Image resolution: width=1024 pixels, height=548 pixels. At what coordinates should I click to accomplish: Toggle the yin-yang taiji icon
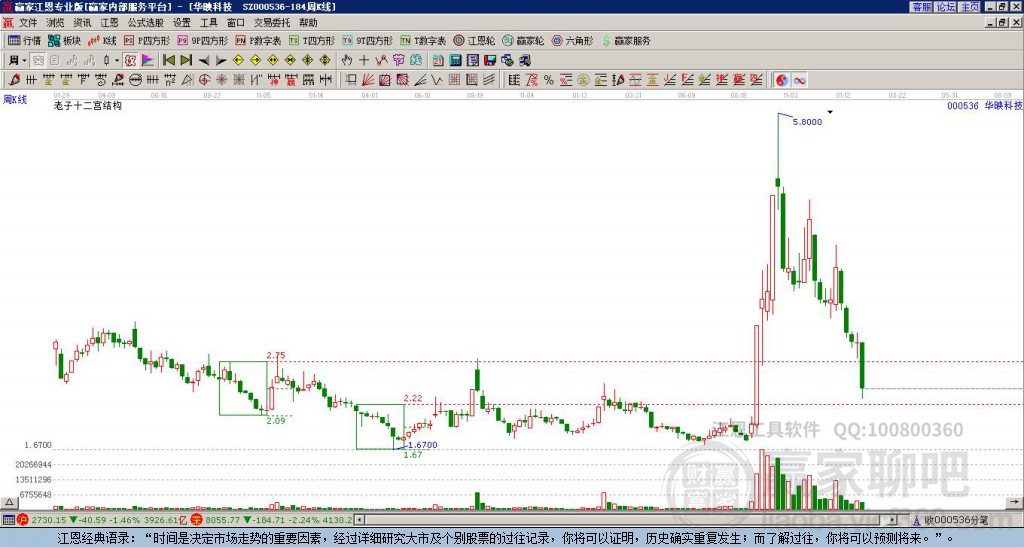click(781, 80)
